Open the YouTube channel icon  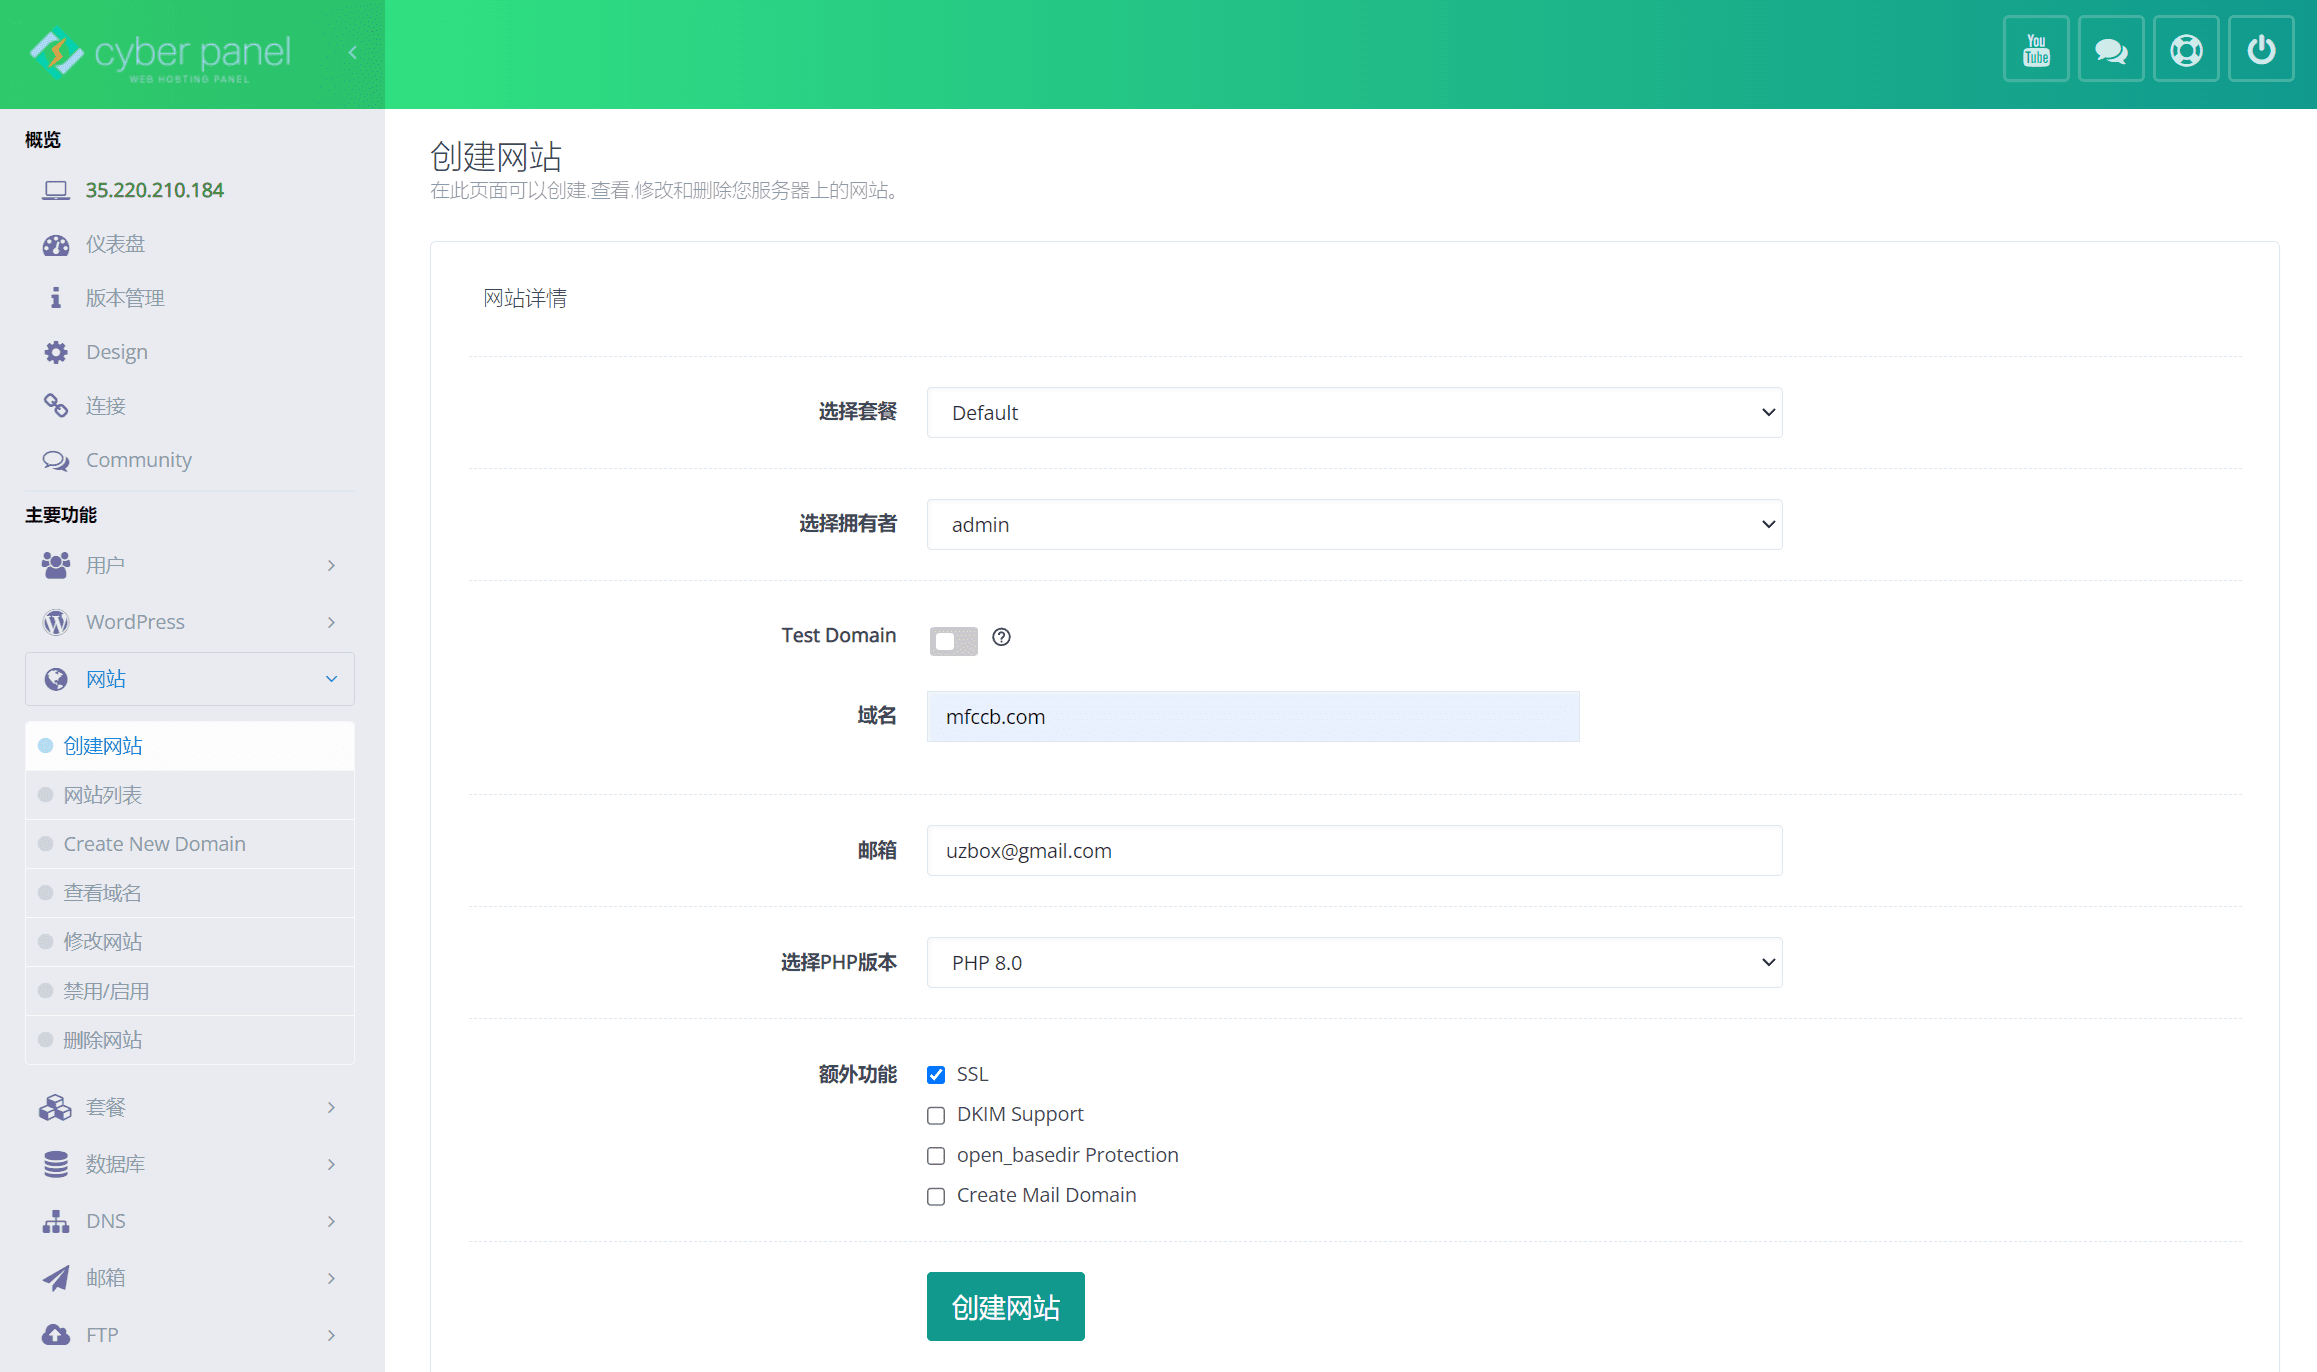pos(2036,48)
